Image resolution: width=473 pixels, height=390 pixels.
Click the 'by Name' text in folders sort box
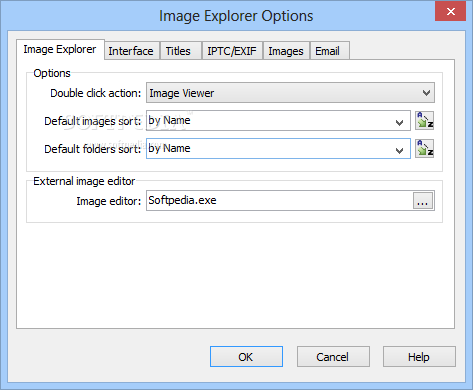click(169, 148)
